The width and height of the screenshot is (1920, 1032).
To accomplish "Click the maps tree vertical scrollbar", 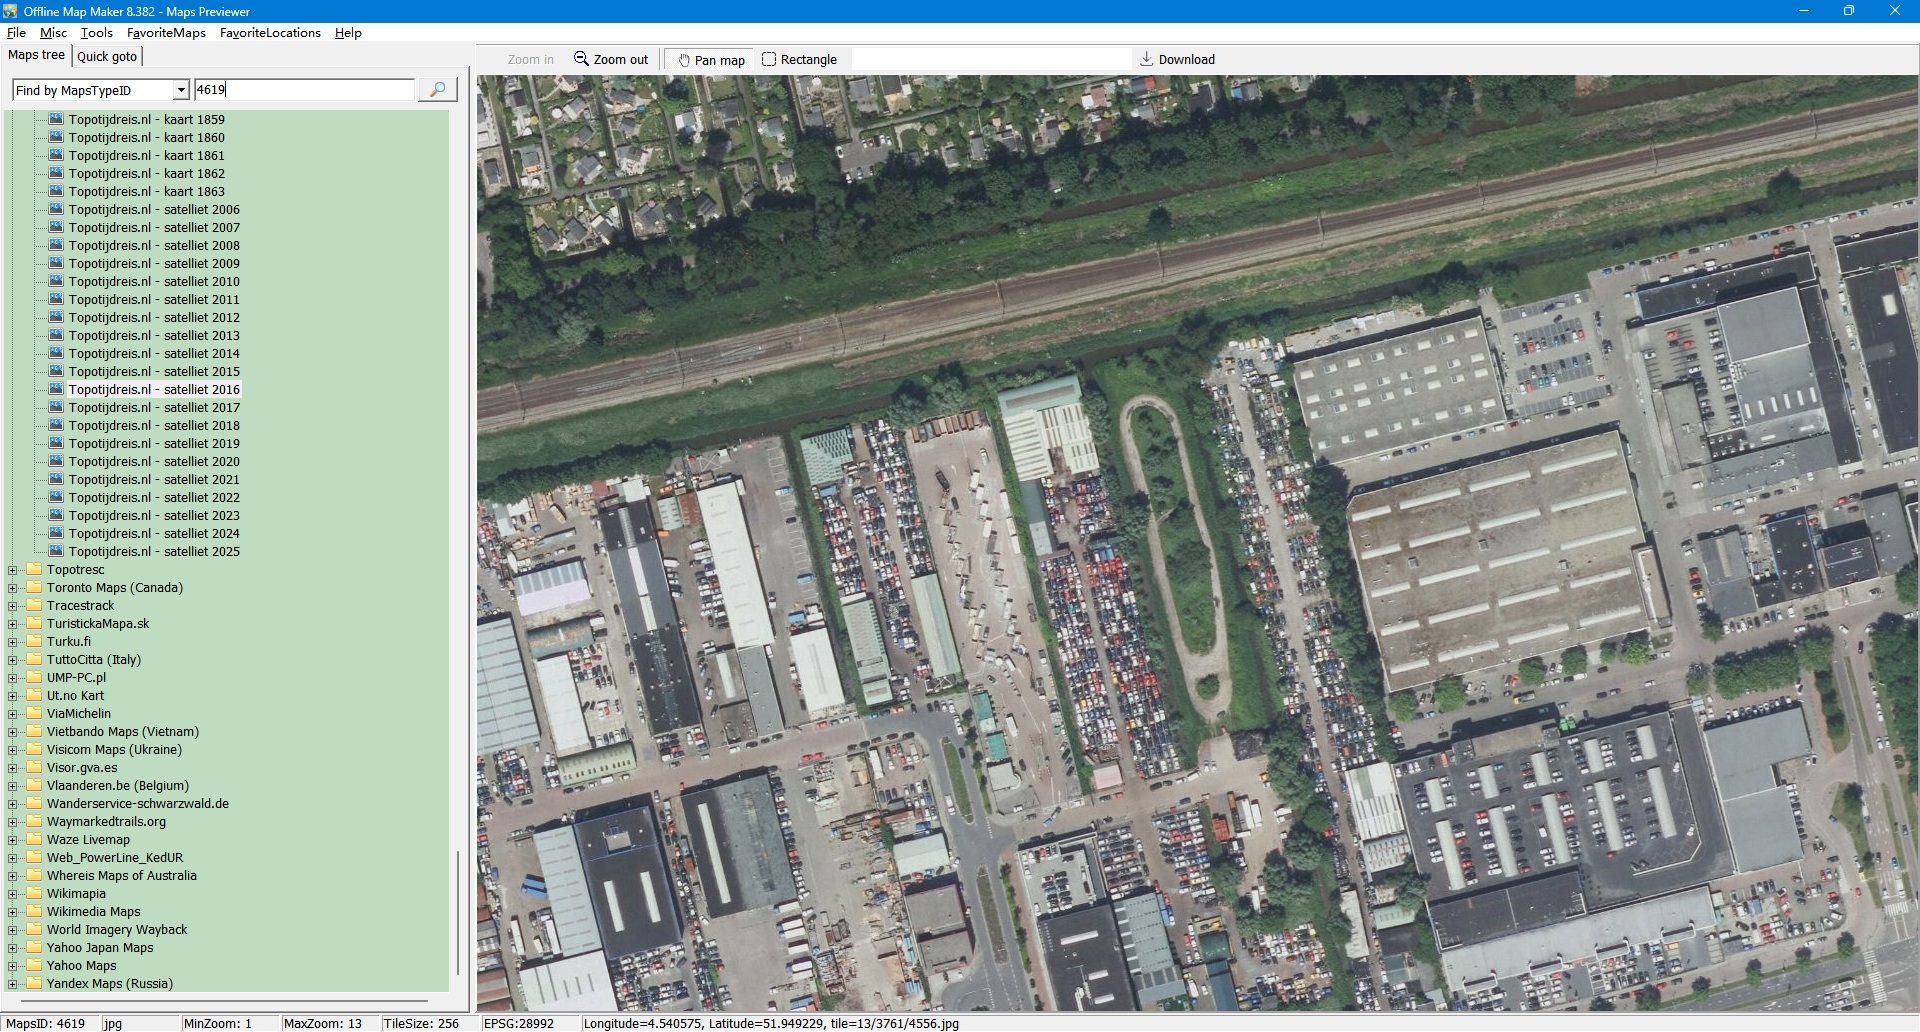I will 458,910.
